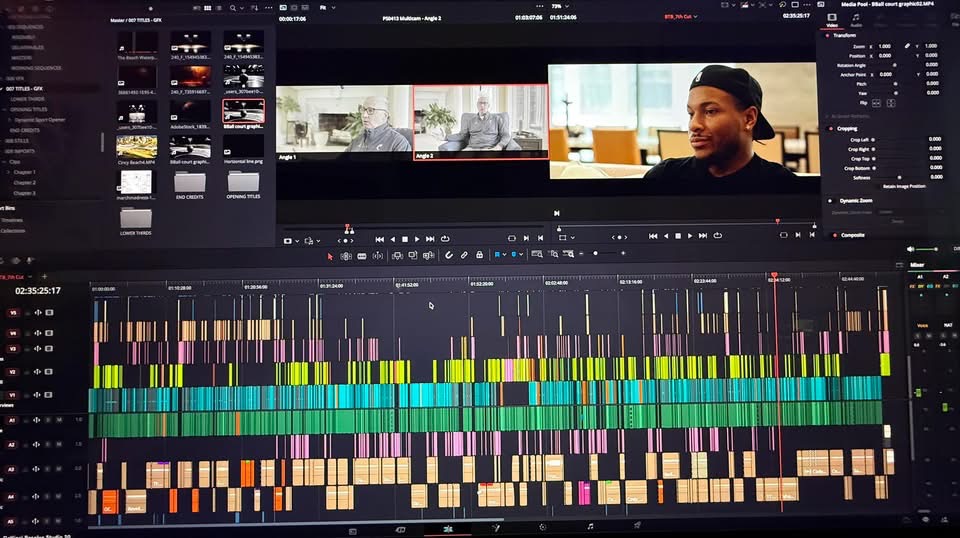Toggle timeline Snapping magnet icon
The height and width of the screenshot is (538, 960).
pyautogui.click(x=449, y=255)
